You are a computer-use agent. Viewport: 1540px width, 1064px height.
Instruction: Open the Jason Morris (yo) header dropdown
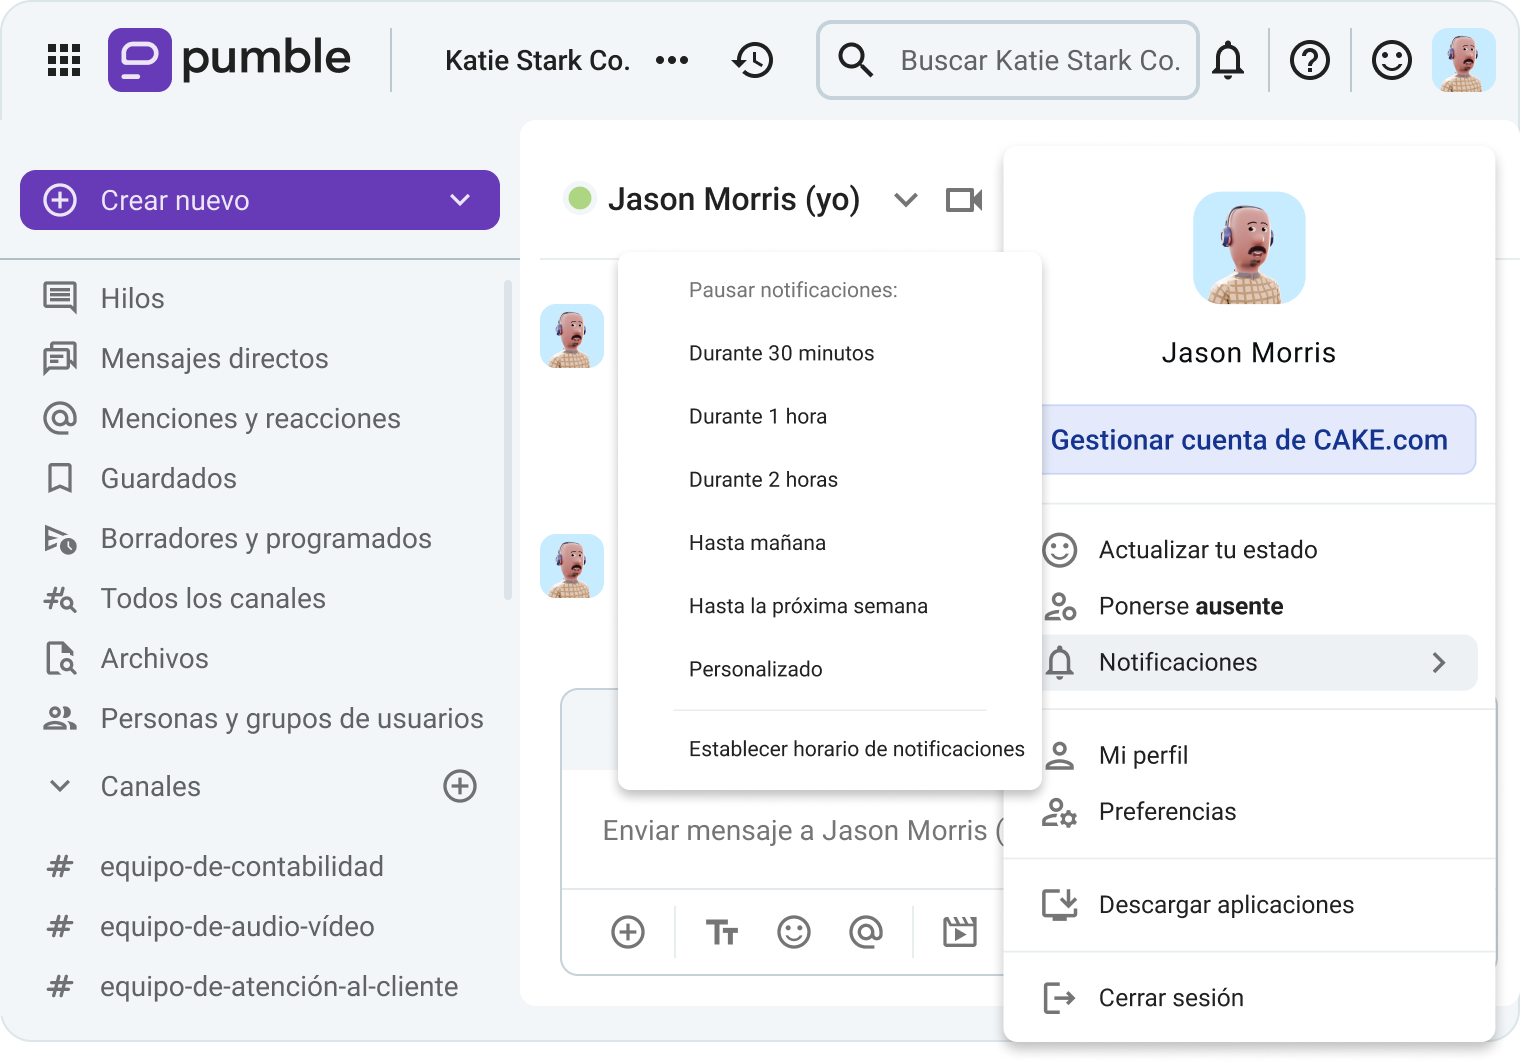tap(905, 199)
